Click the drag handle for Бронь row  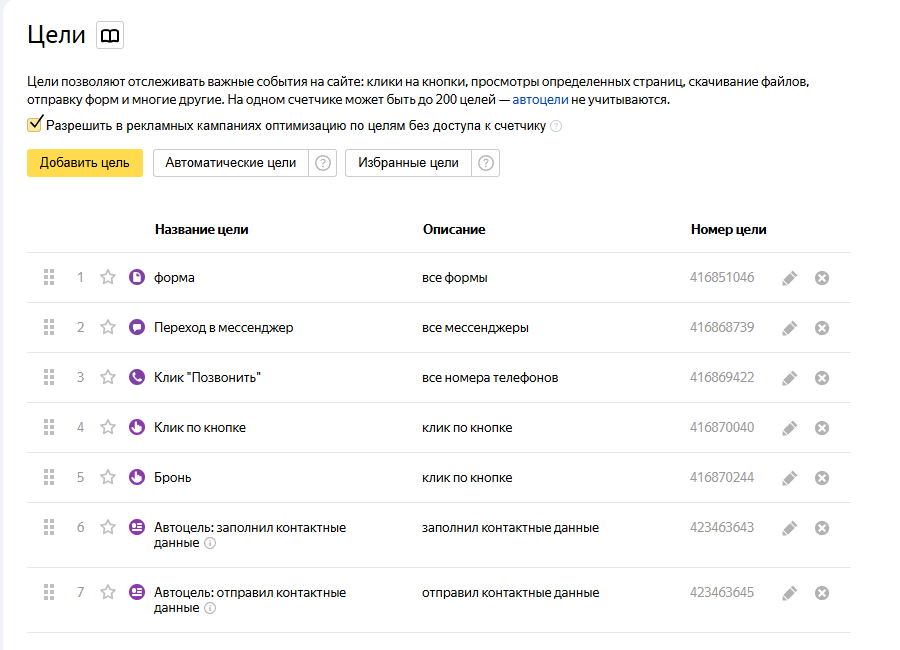tap(49, 477)
